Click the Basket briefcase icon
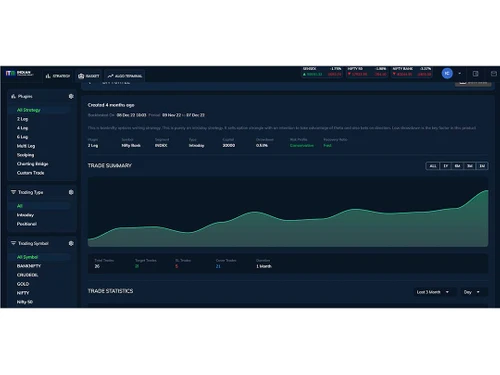The height and width of the screenshot is (375, 500). click(81, 76)
